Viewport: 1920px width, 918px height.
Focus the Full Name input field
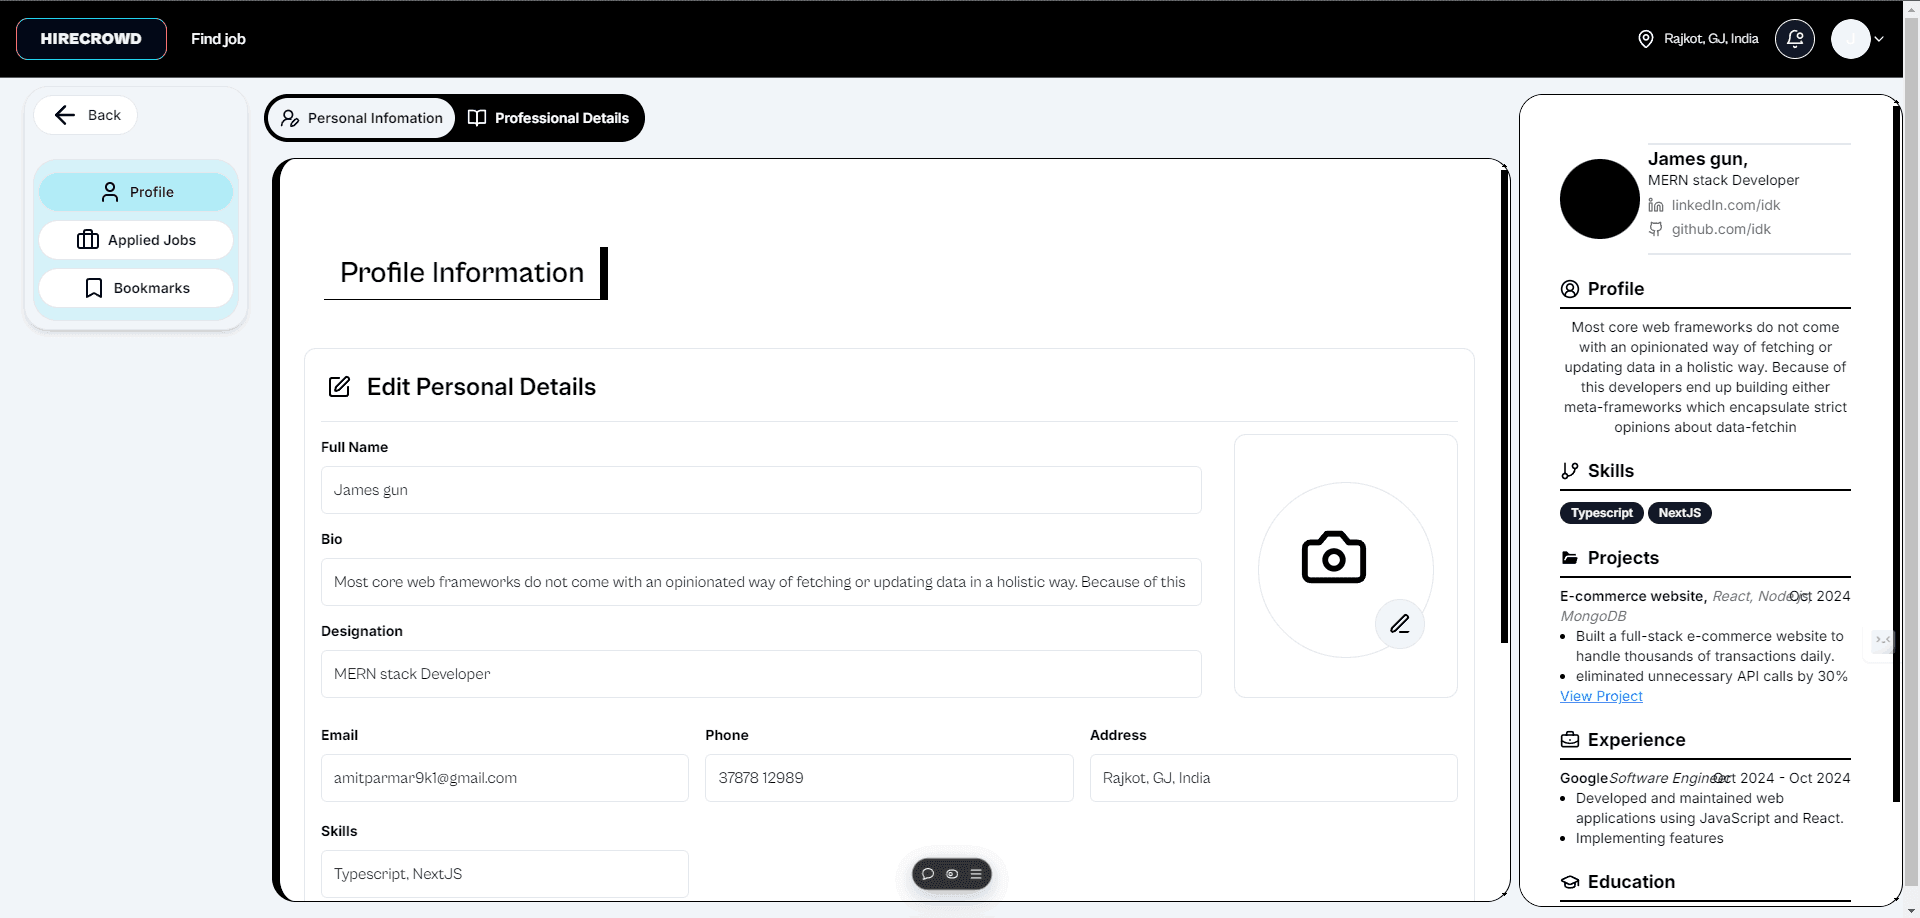coord(761,490)
